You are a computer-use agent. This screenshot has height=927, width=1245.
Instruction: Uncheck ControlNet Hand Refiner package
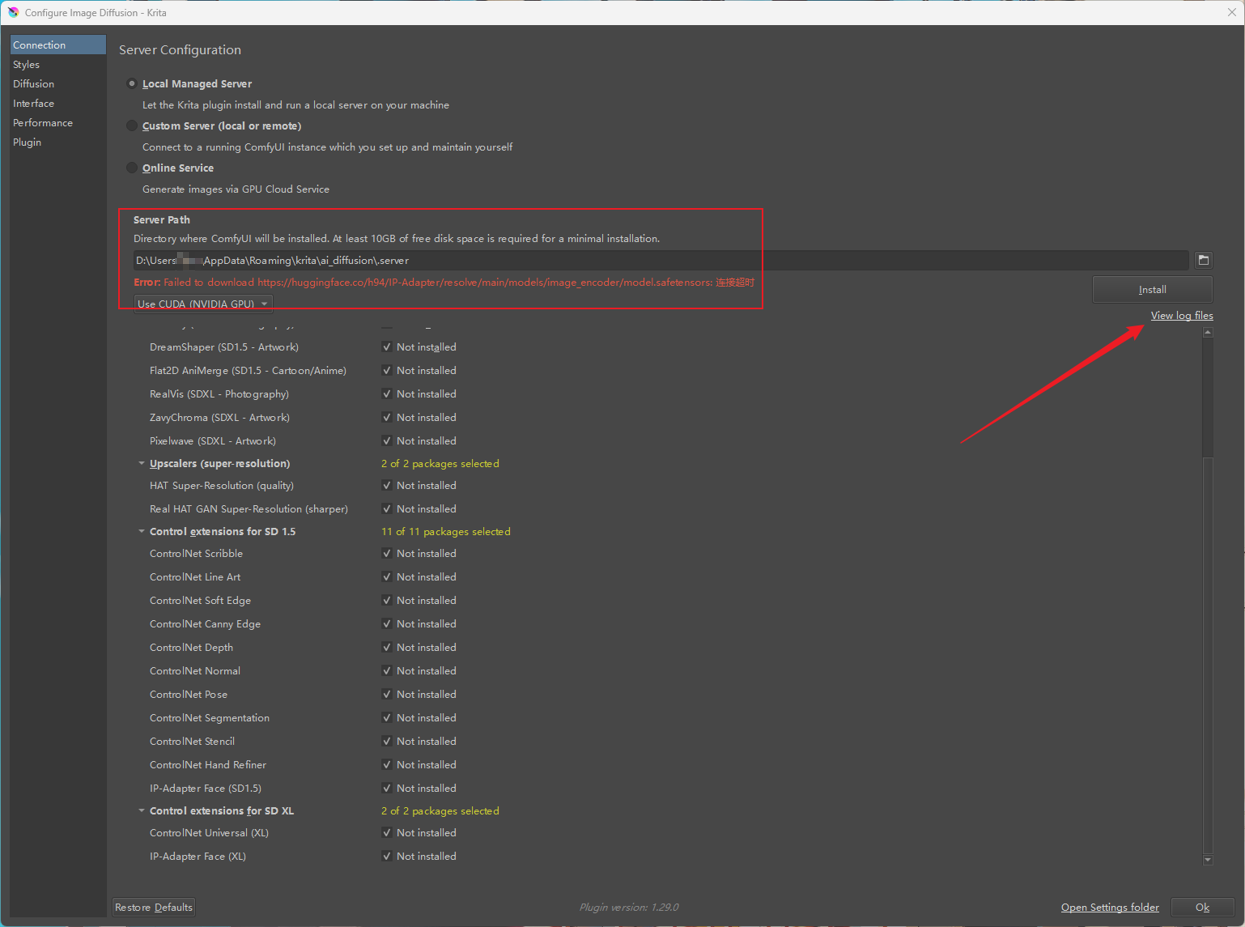386,765
